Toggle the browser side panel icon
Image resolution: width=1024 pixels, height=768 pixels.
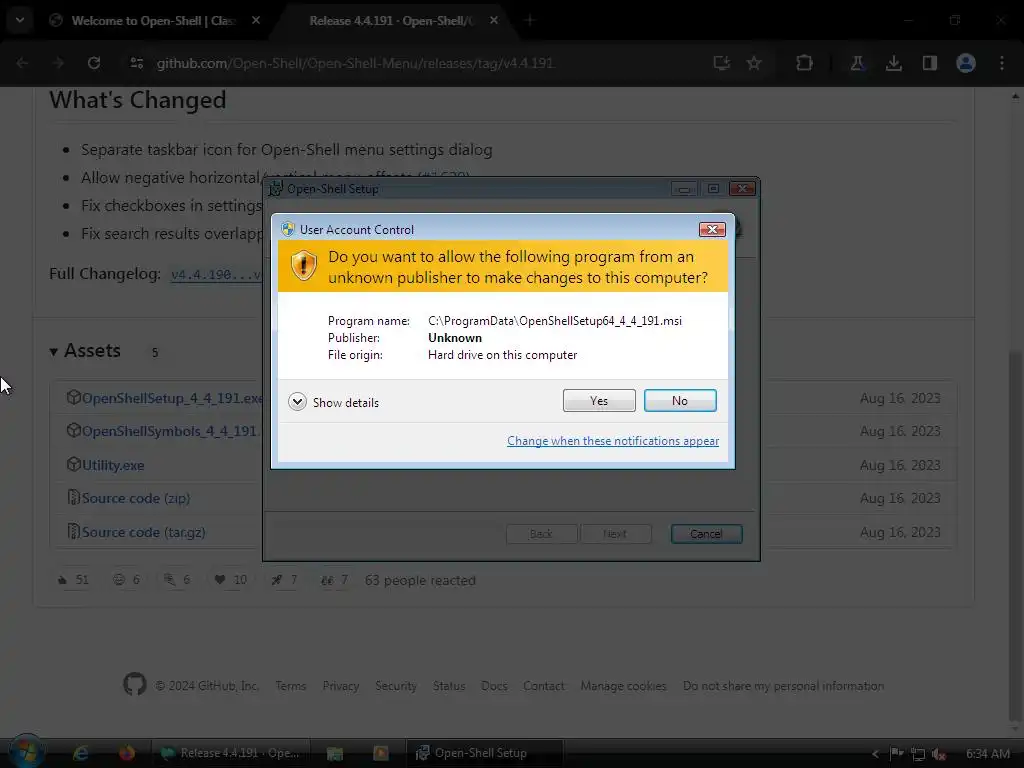point(930,63)
